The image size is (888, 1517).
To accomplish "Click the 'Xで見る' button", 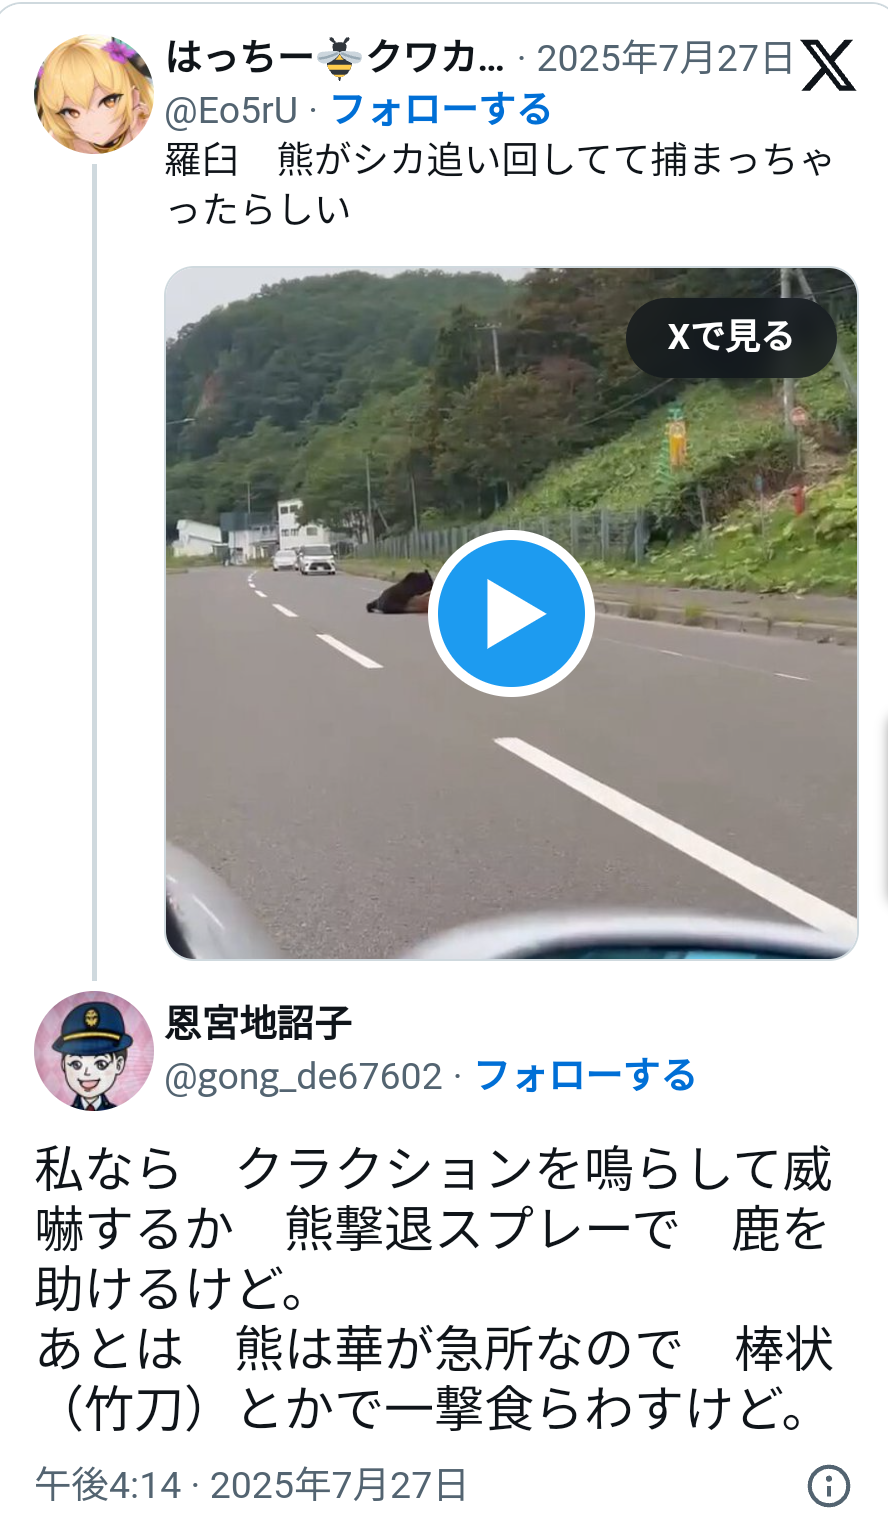I will (x=731, y=338).
